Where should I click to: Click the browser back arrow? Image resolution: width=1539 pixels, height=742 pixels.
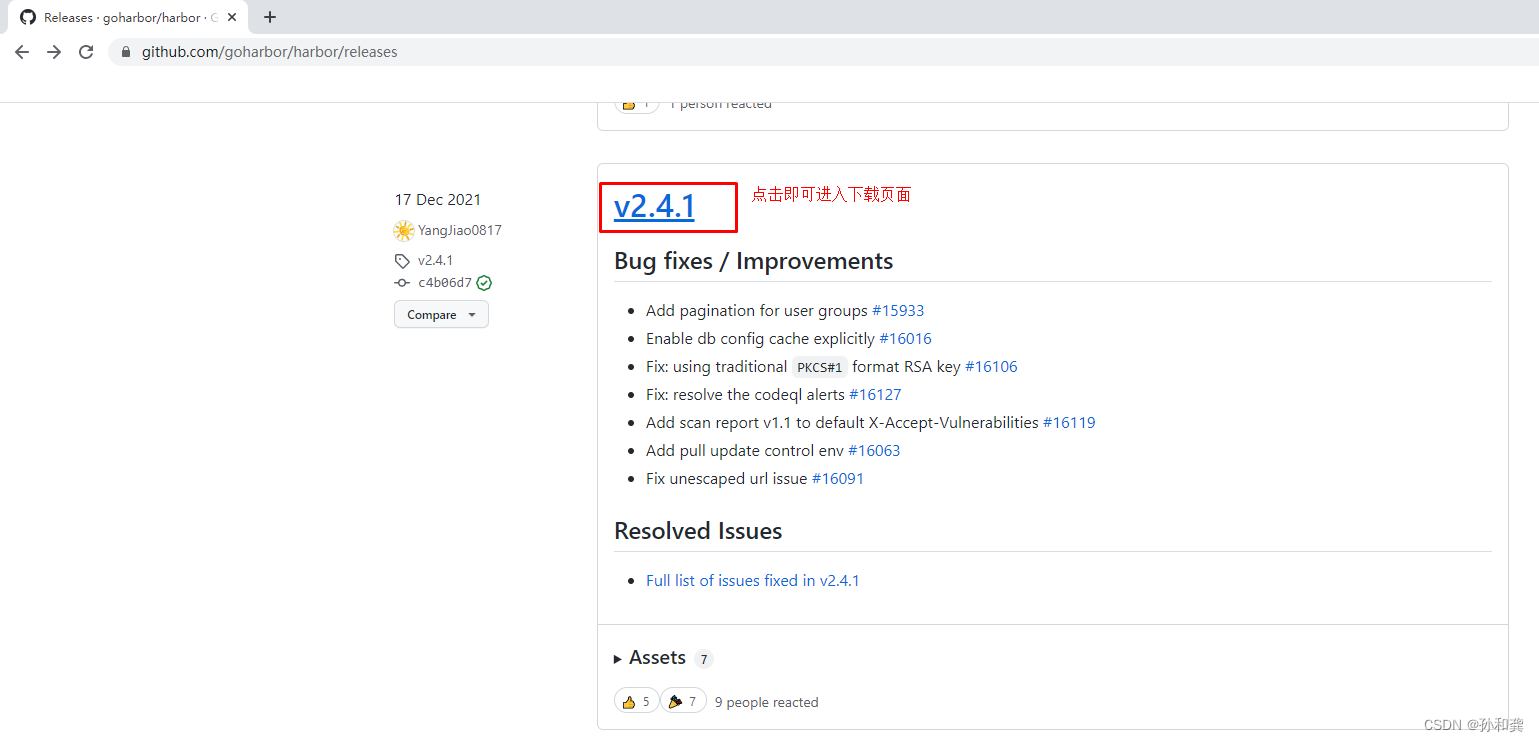(21, 52)
